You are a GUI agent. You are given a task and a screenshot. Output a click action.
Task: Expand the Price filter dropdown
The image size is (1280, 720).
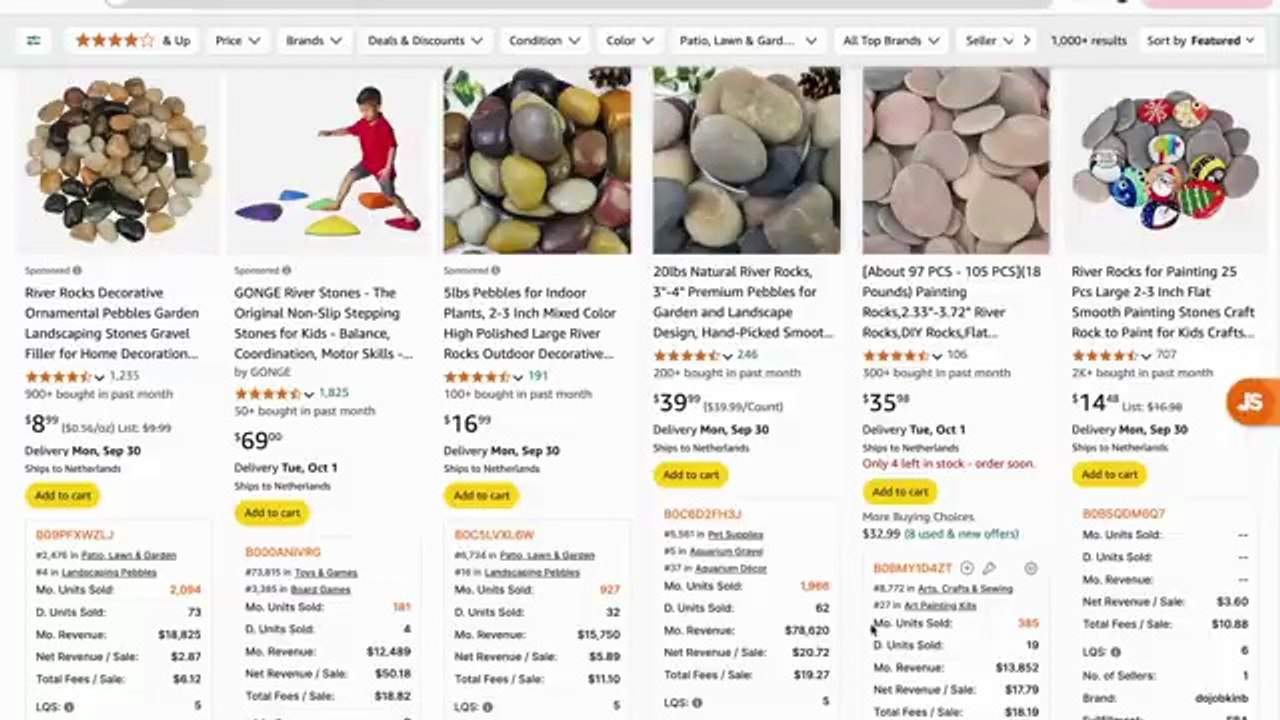coord(238,40)
